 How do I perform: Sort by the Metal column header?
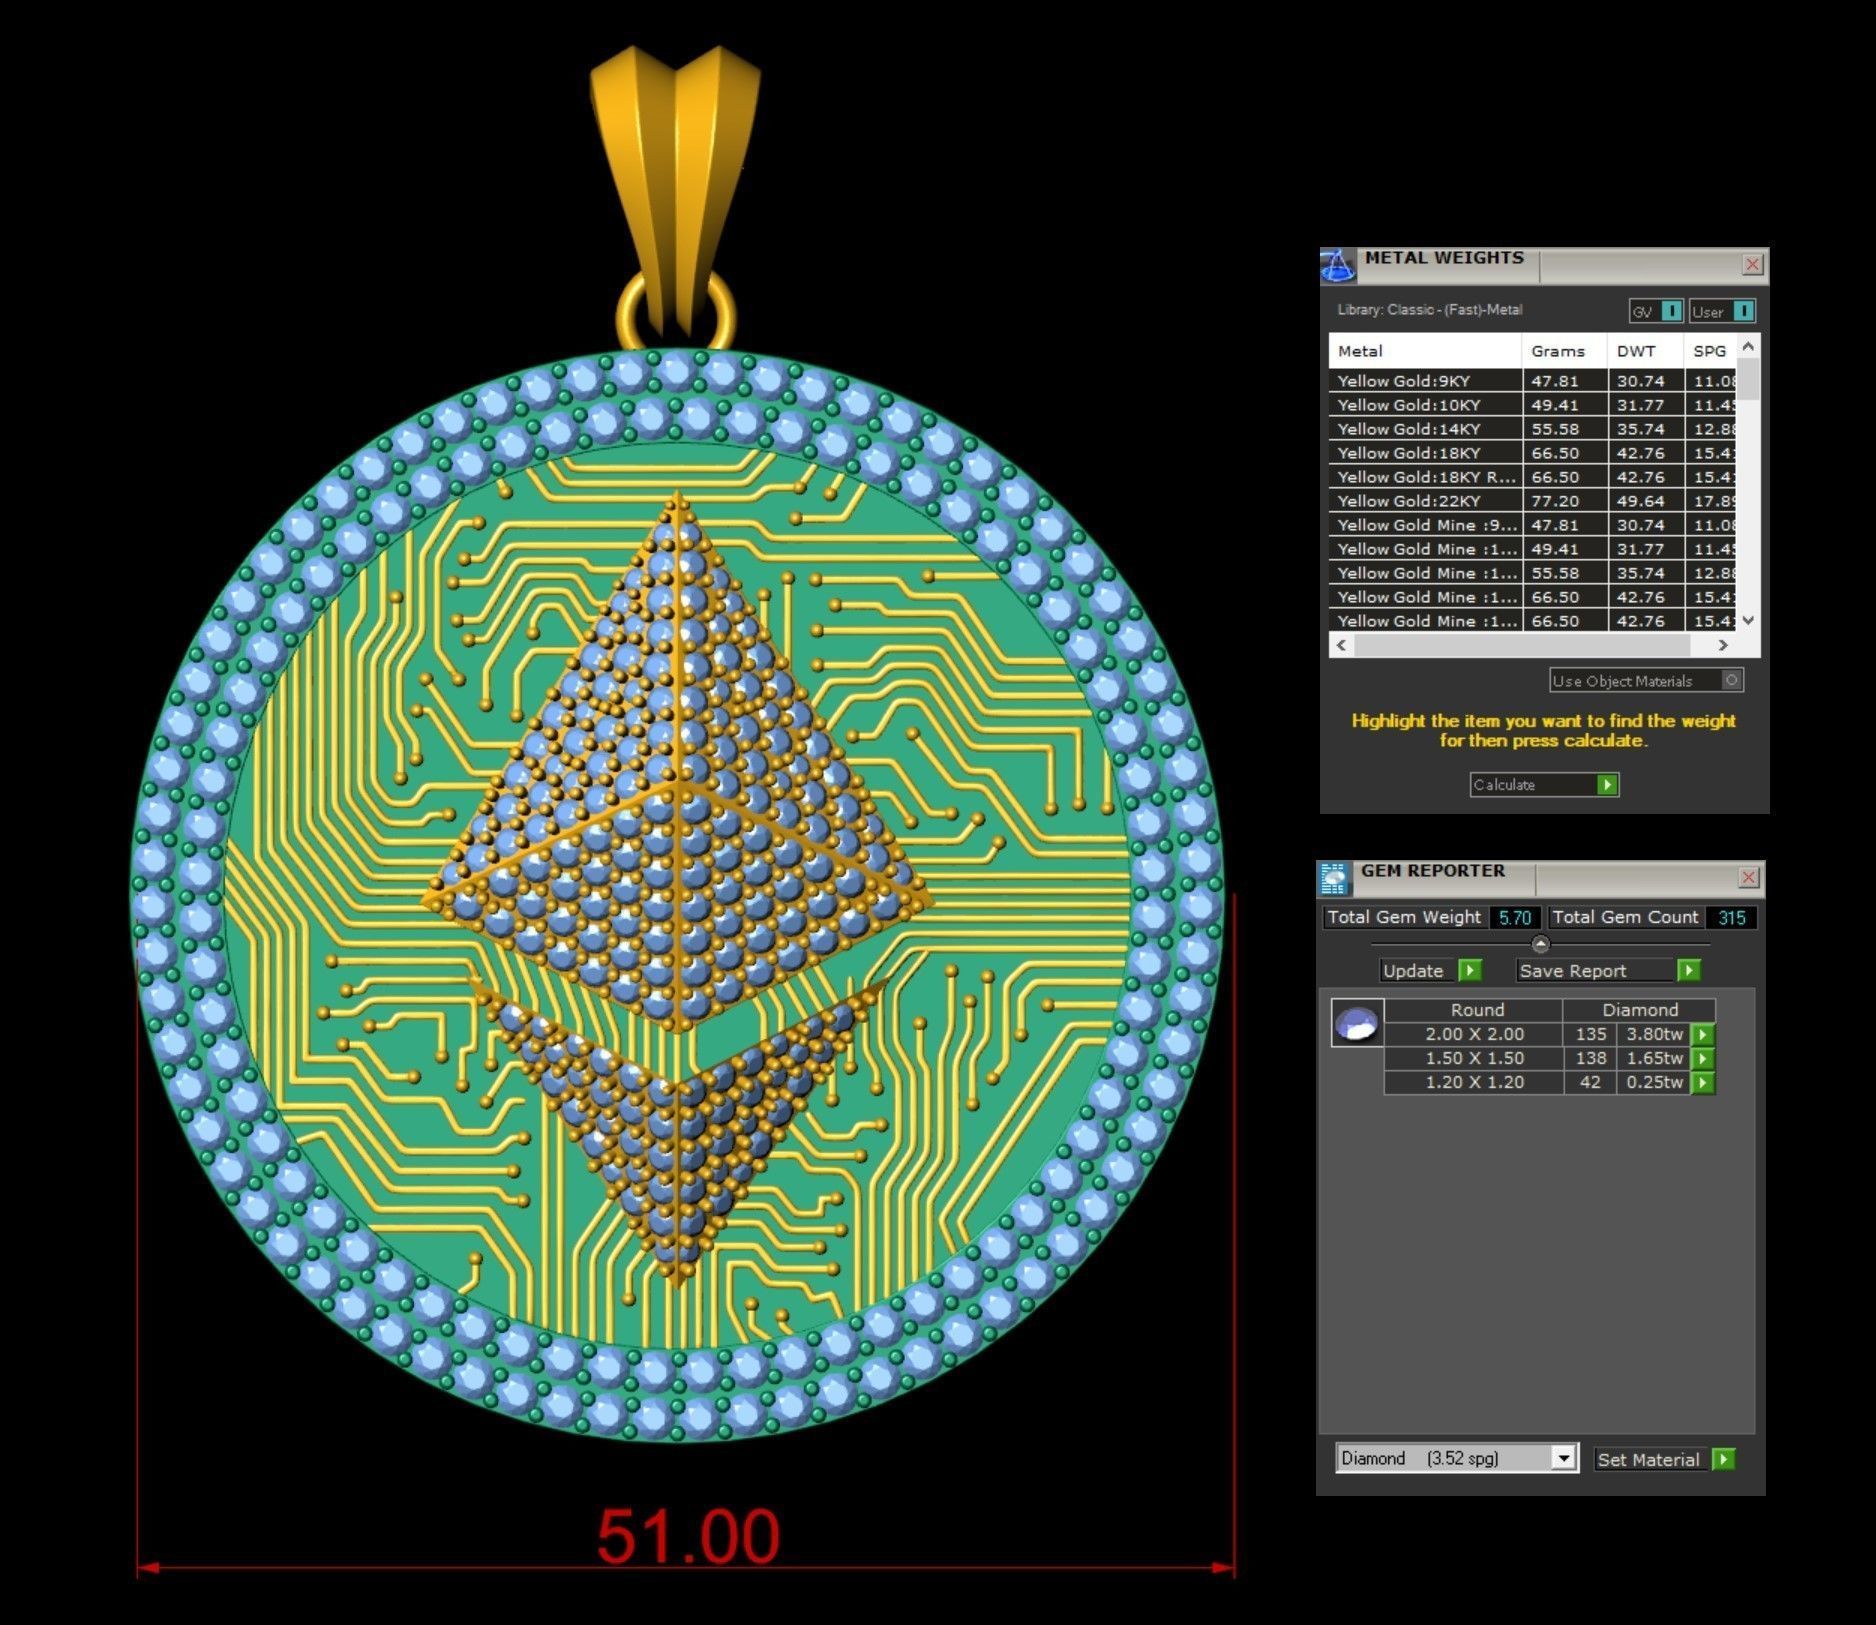tap(1425, 351)
